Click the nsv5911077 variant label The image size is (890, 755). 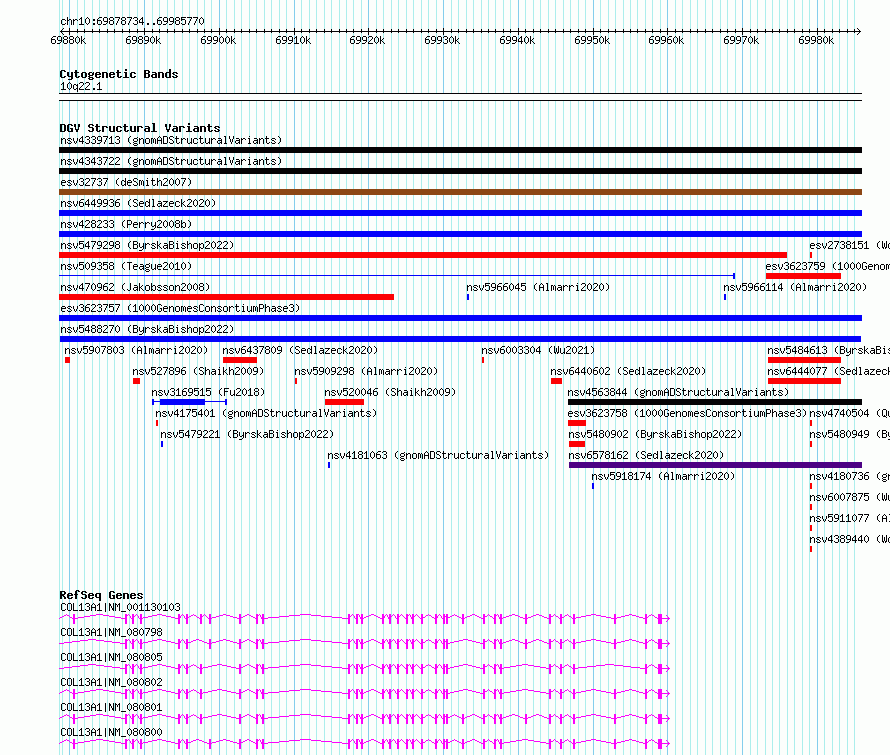(849, 518)
